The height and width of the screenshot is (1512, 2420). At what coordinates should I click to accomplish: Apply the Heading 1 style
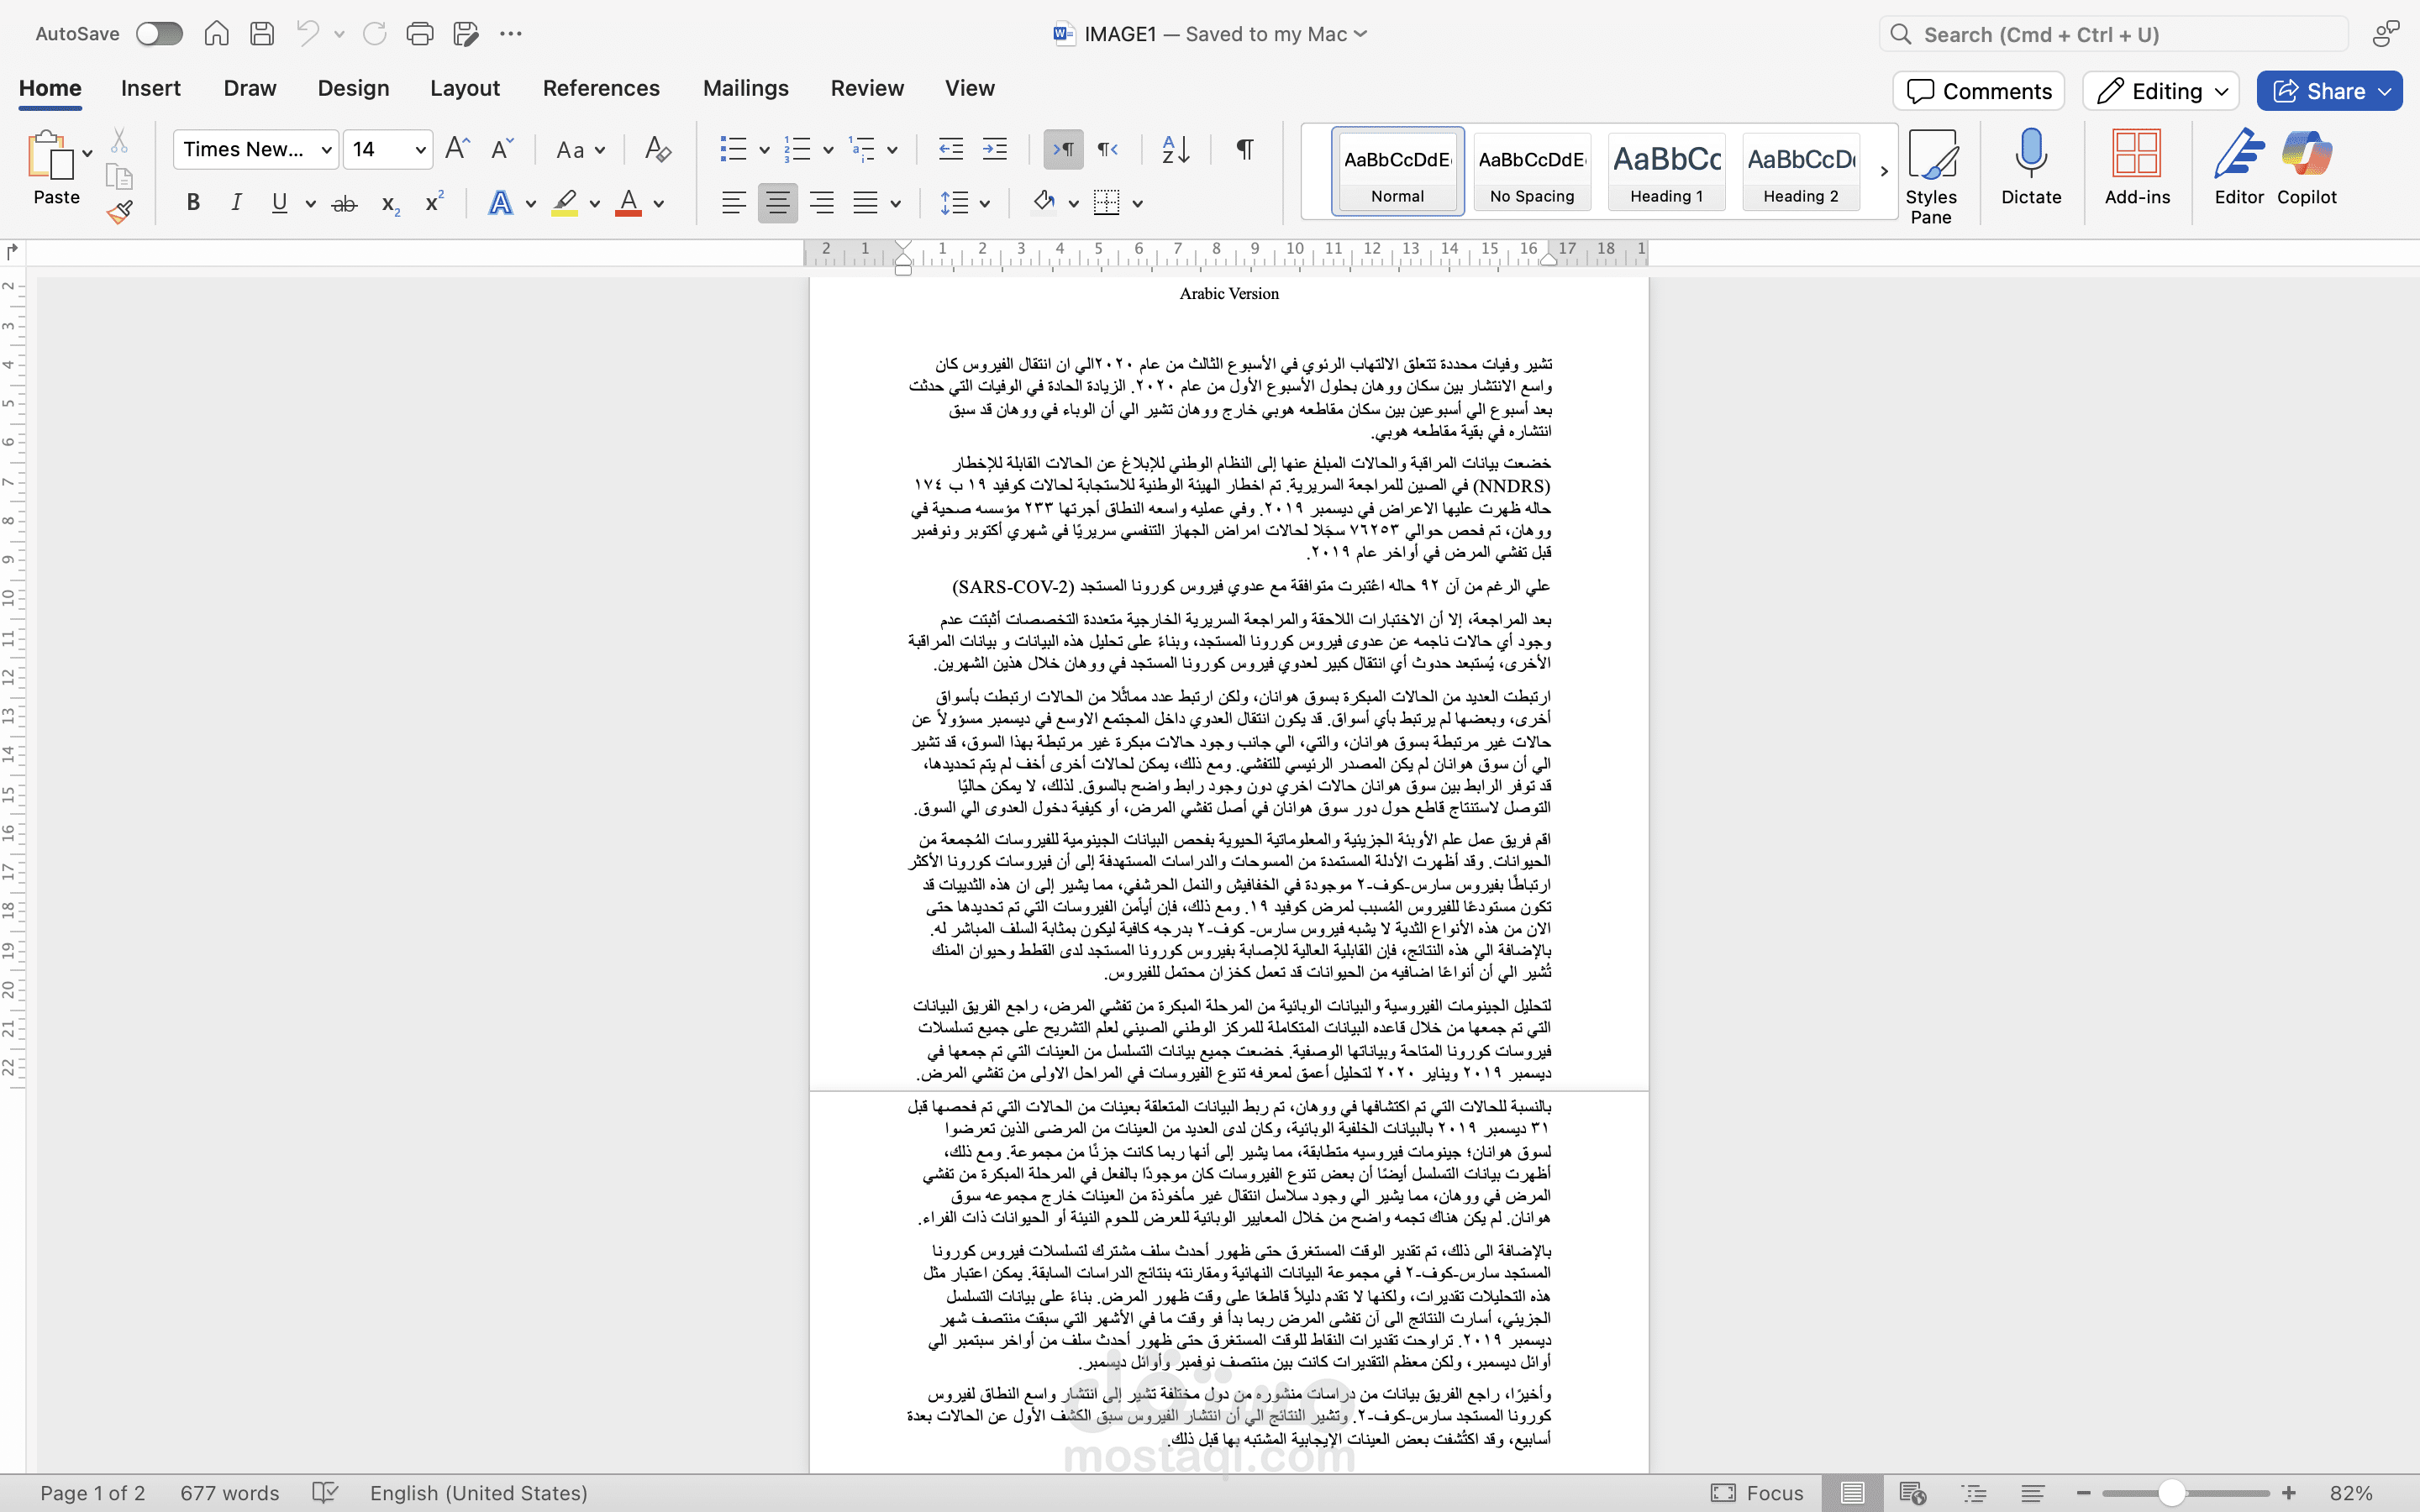pyautogui.click(x=1666, y=171)
